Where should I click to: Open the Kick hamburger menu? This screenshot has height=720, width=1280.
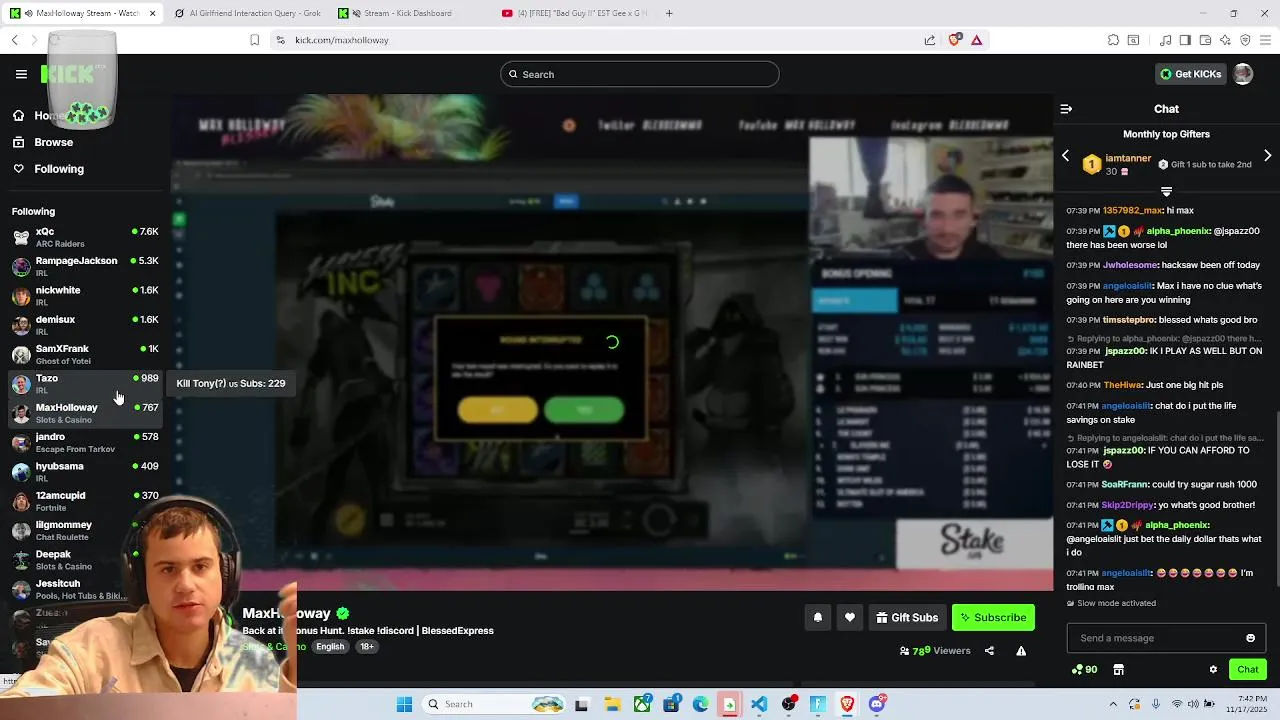coord(21,74)
